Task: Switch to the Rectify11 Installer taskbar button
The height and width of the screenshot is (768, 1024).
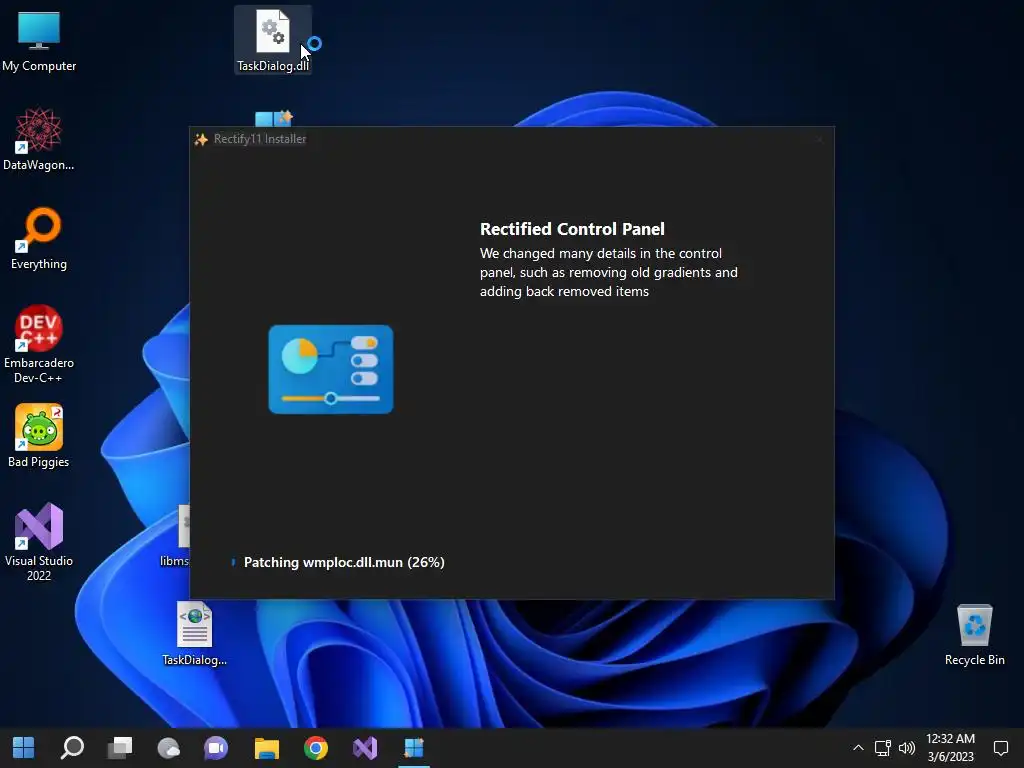Action: [x=414, y=748]
